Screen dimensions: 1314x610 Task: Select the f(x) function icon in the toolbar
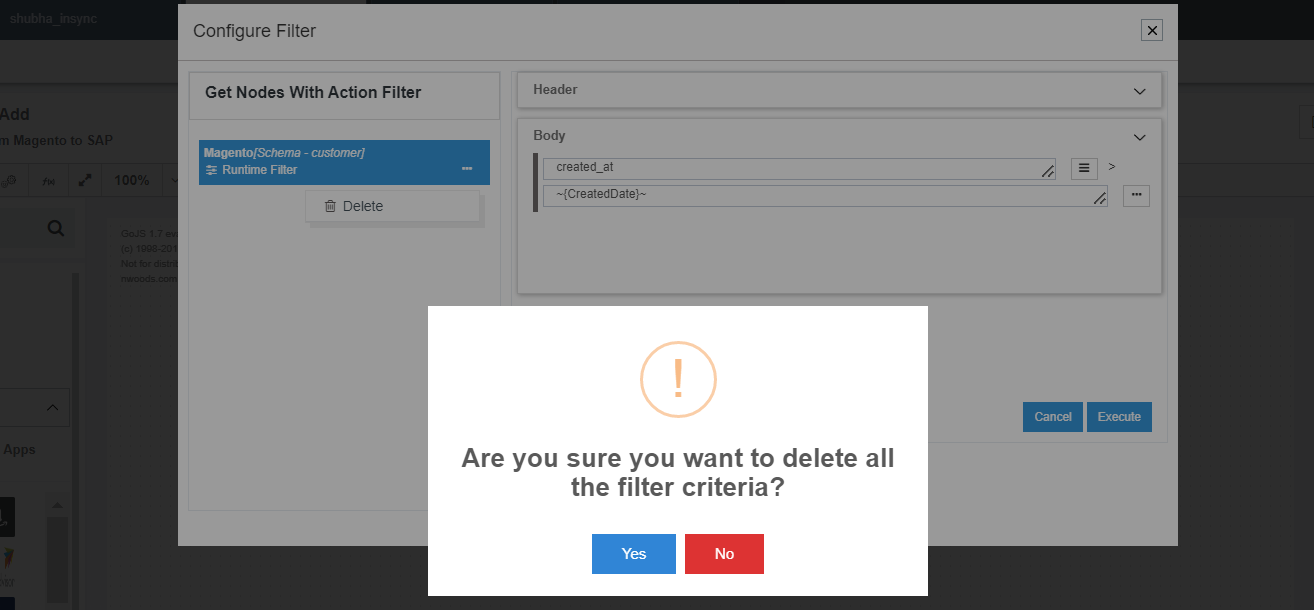[48, 180]
